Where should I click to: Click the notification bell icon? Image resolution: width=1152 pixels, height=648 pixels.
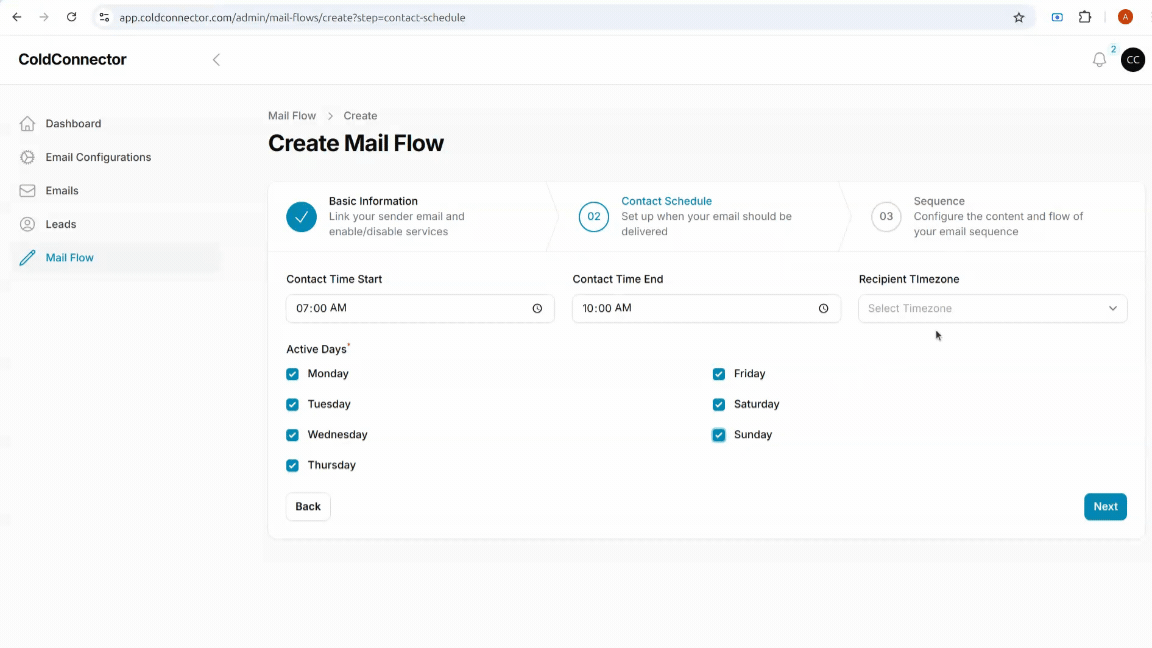[1099, 60]
